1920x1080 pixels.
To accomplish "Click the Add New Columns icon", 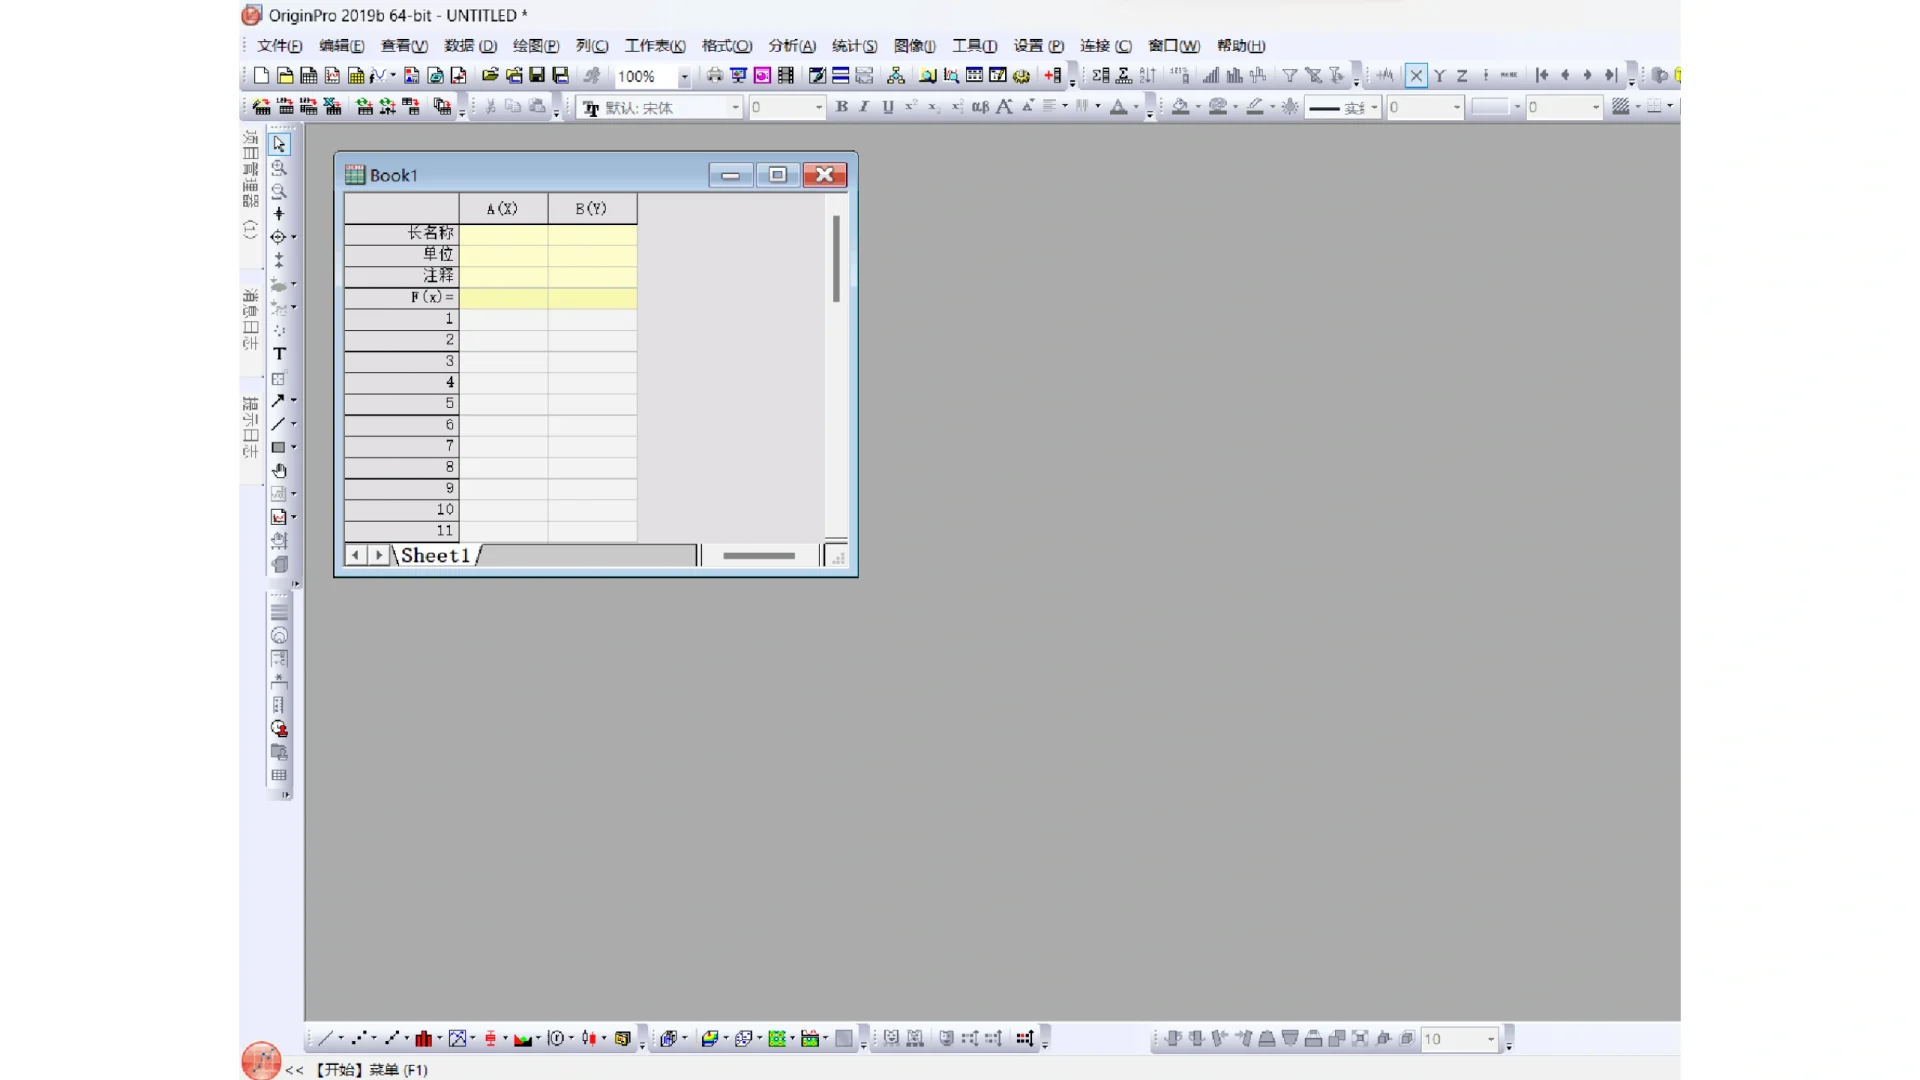I will click(x=1052, y=76).
